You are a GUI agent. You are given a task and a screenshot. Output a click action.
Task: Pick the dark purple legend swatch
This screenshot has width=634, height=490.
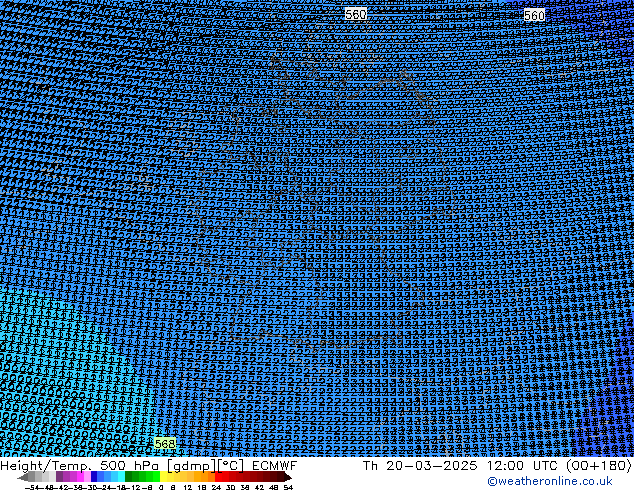coord(59,477)
